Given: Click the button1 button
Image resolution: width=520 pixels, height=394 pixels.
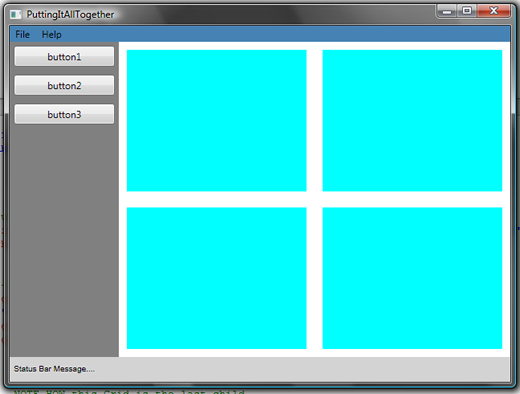Looking at the screenshot, I should (x=64, y=57).
